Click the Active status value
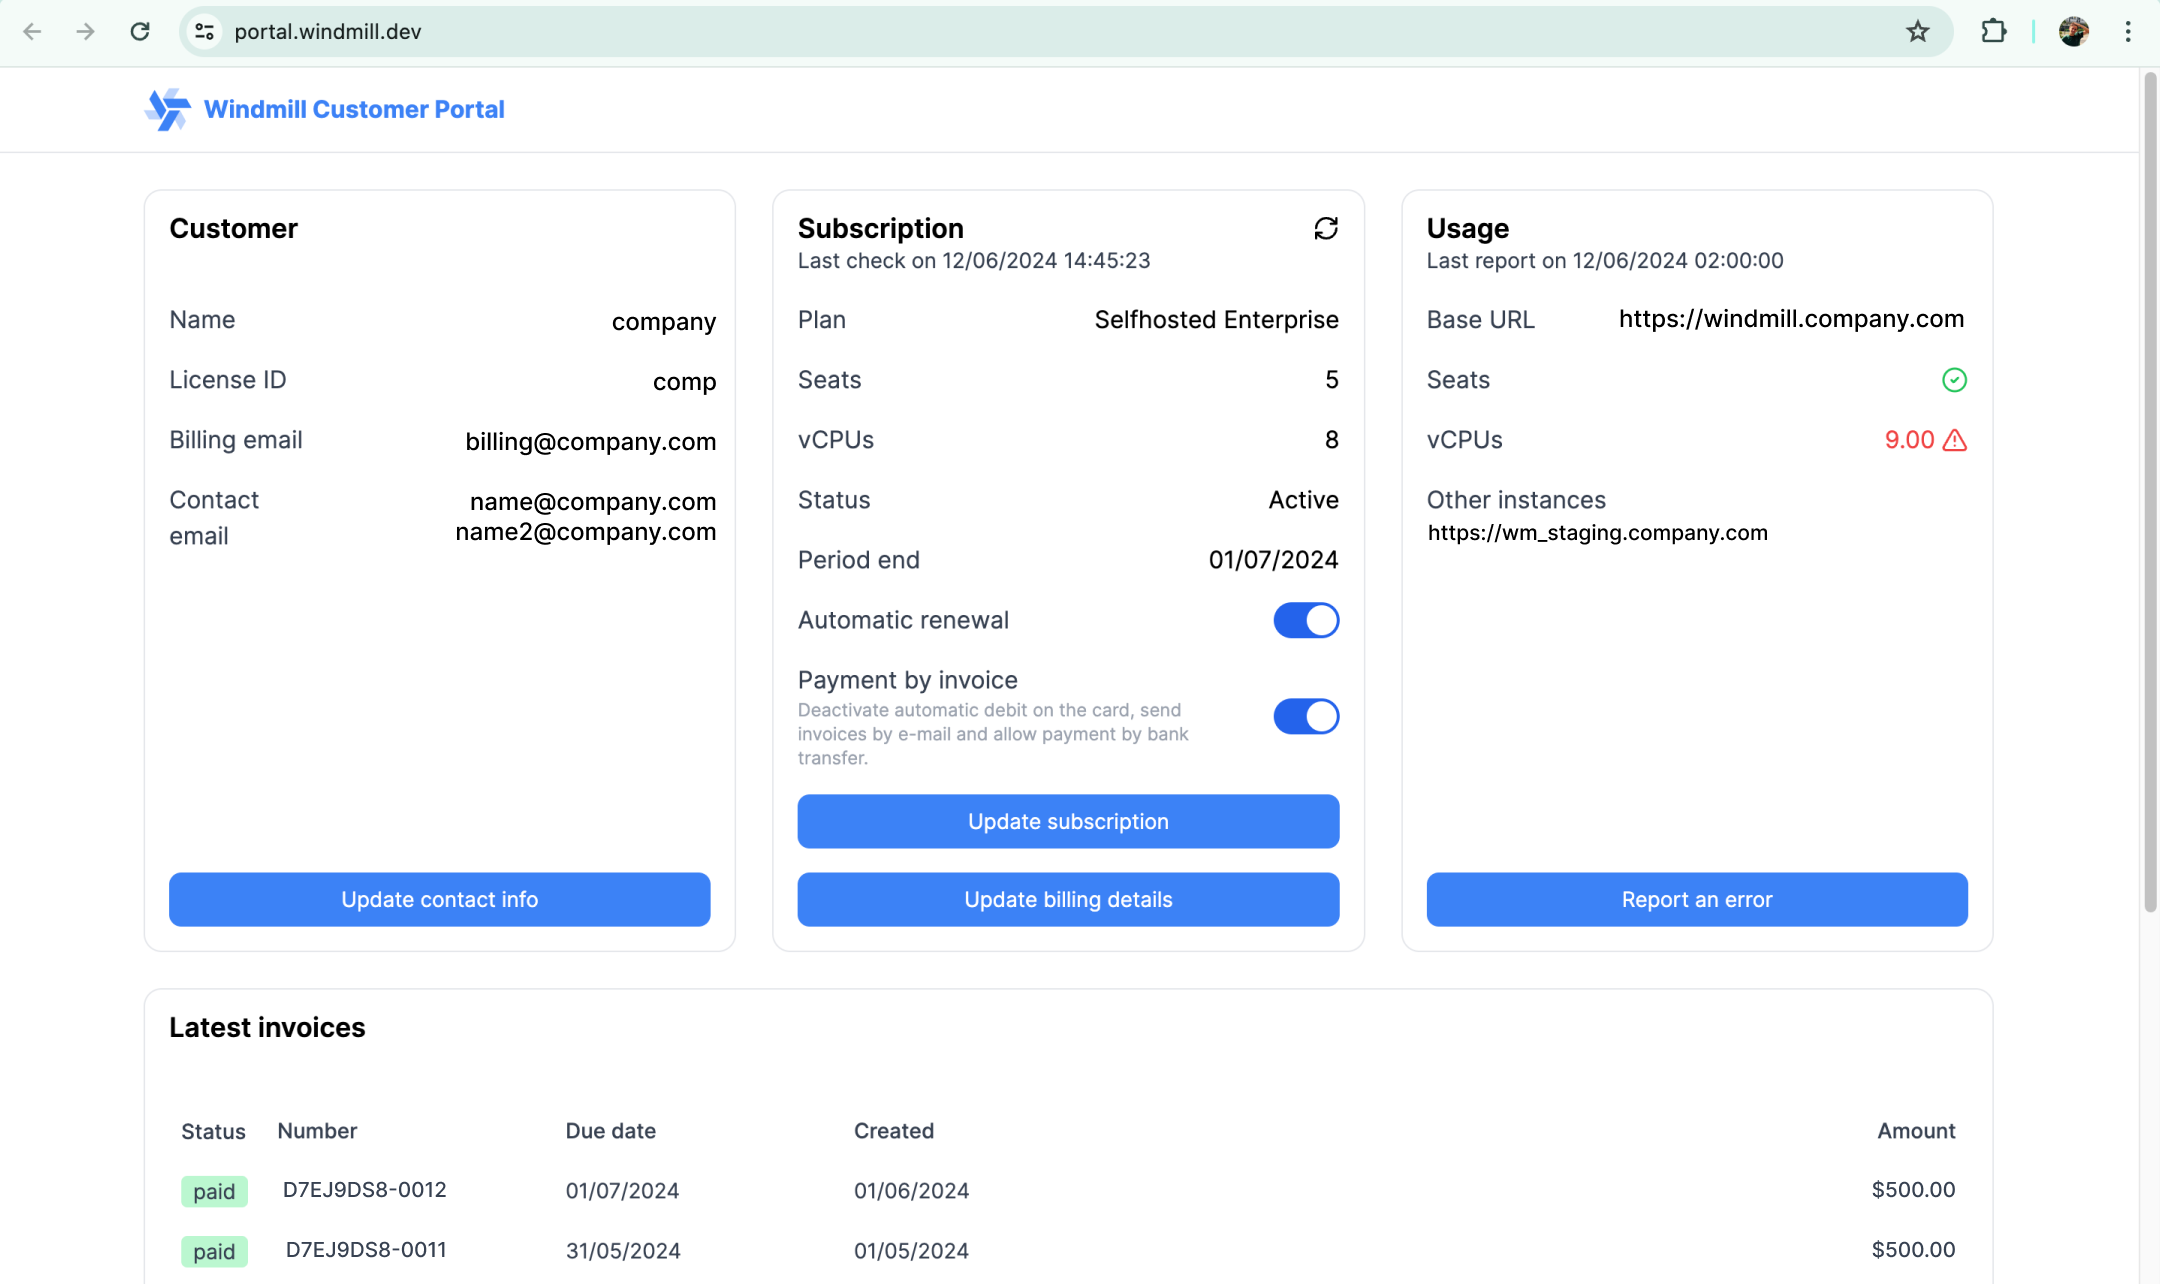 click(x=1303, y=500)
